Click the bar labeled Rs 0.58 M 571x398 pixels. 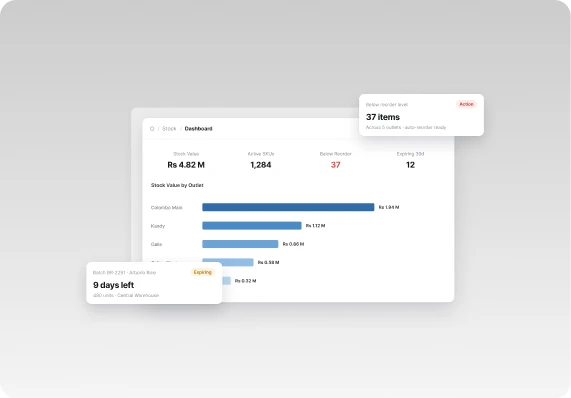[228, 262]
